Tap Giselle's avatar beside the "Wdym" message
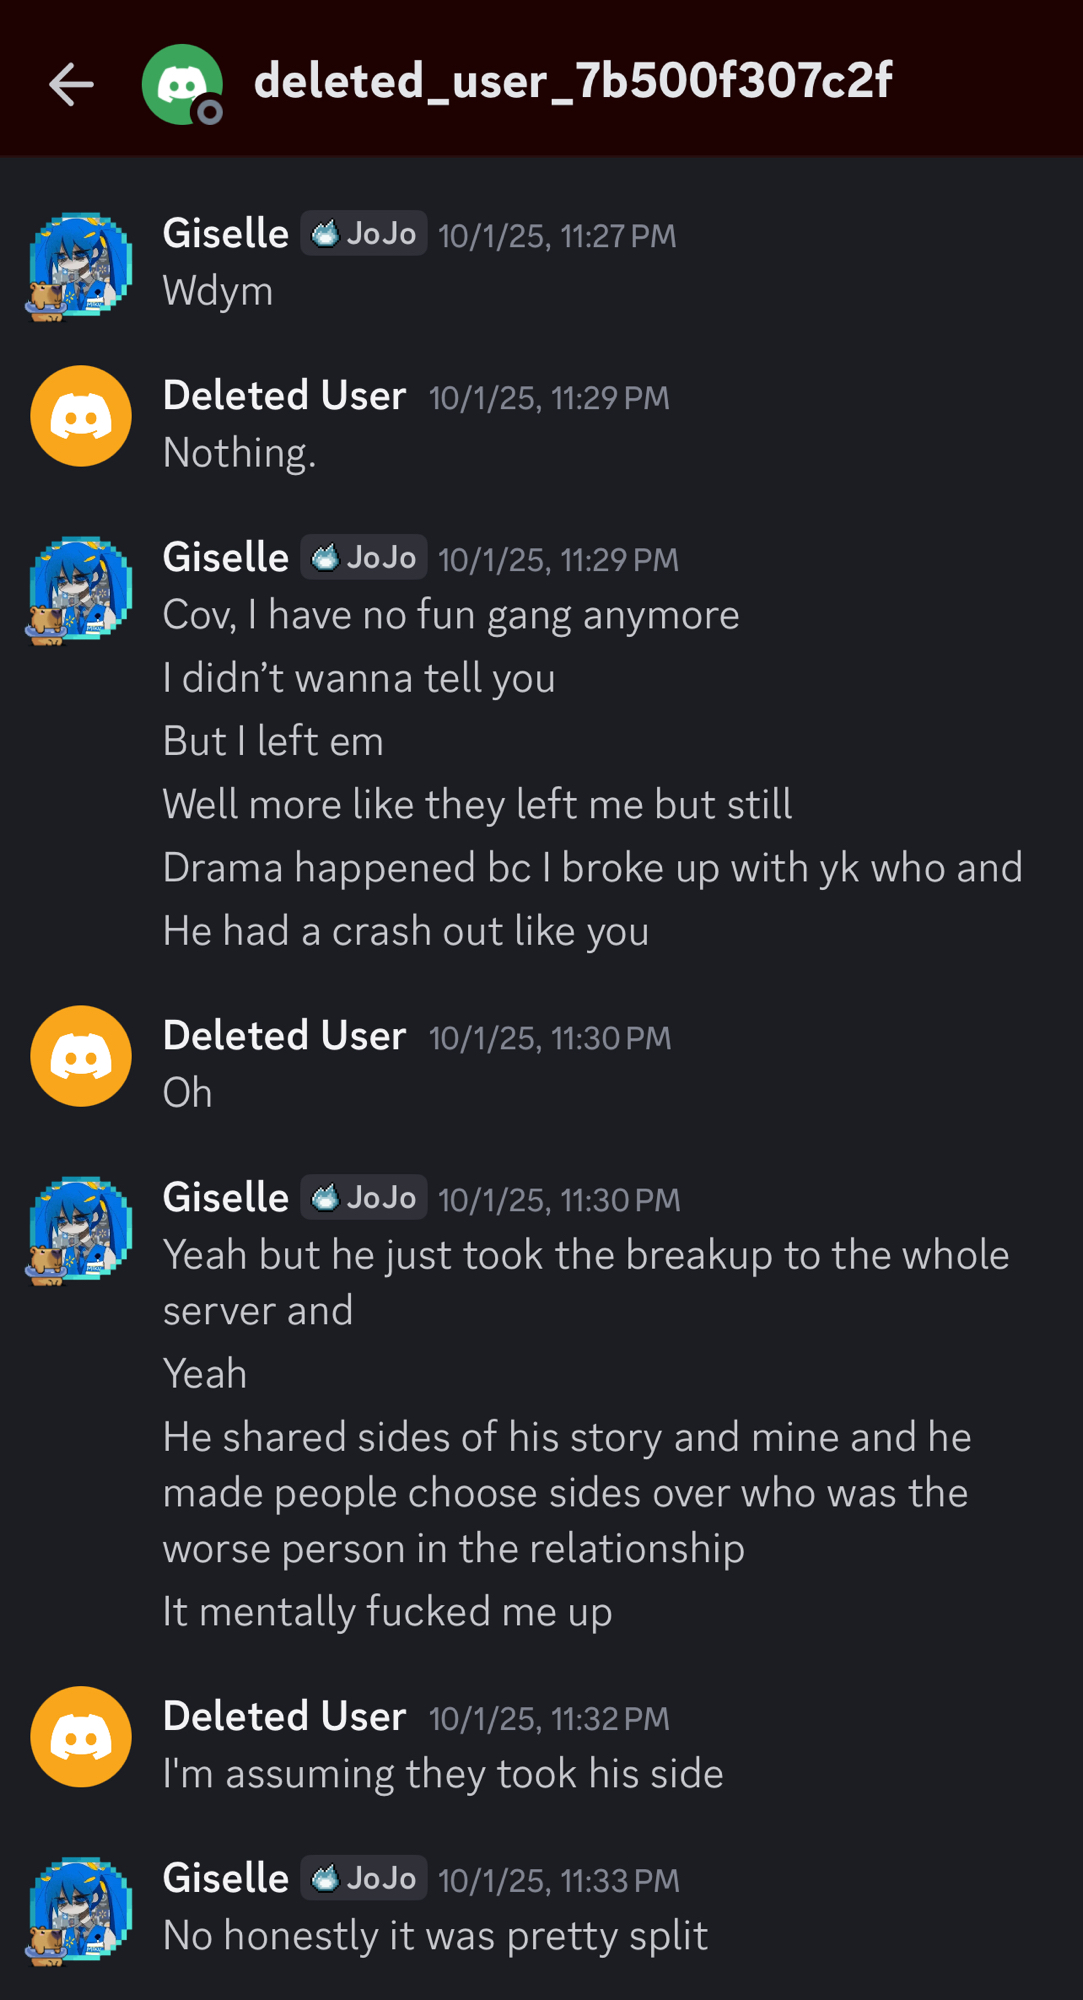 coord(80,265)
